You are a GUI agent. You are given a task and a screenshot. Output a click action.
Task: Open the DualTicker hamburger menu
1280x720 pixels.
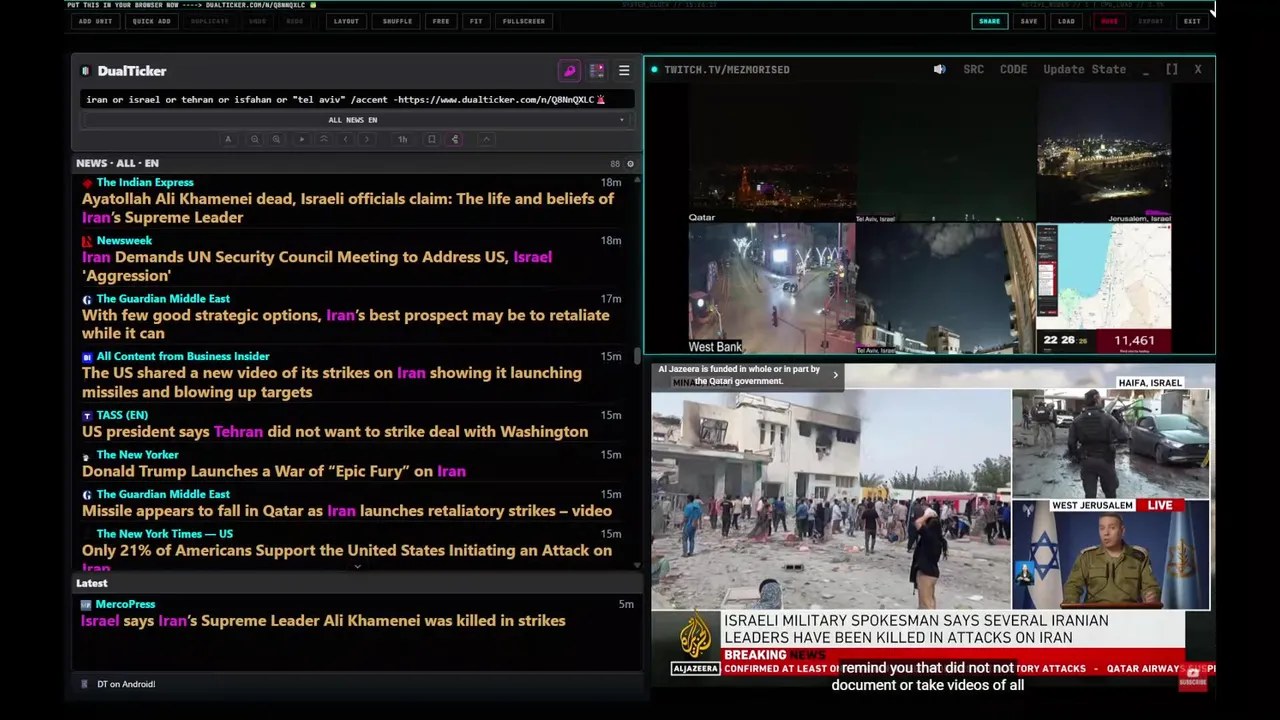(x=624, y=71)
